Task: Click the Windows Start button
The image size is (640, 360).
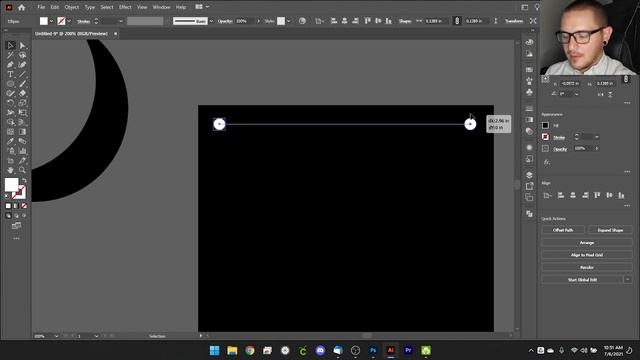Action: tap(214, 351)
